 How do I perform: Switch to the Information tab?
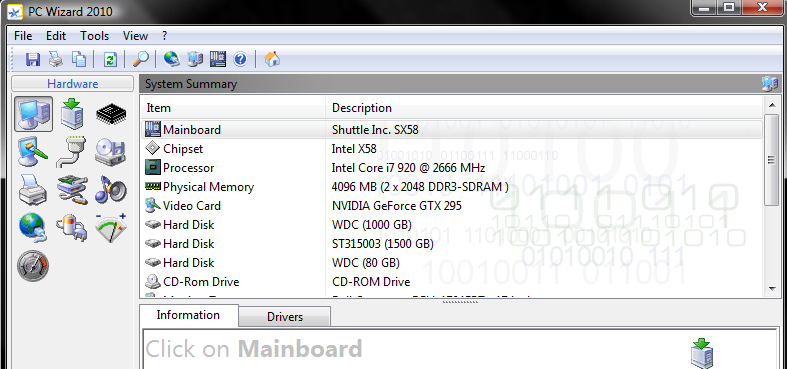tap(188, 315)
